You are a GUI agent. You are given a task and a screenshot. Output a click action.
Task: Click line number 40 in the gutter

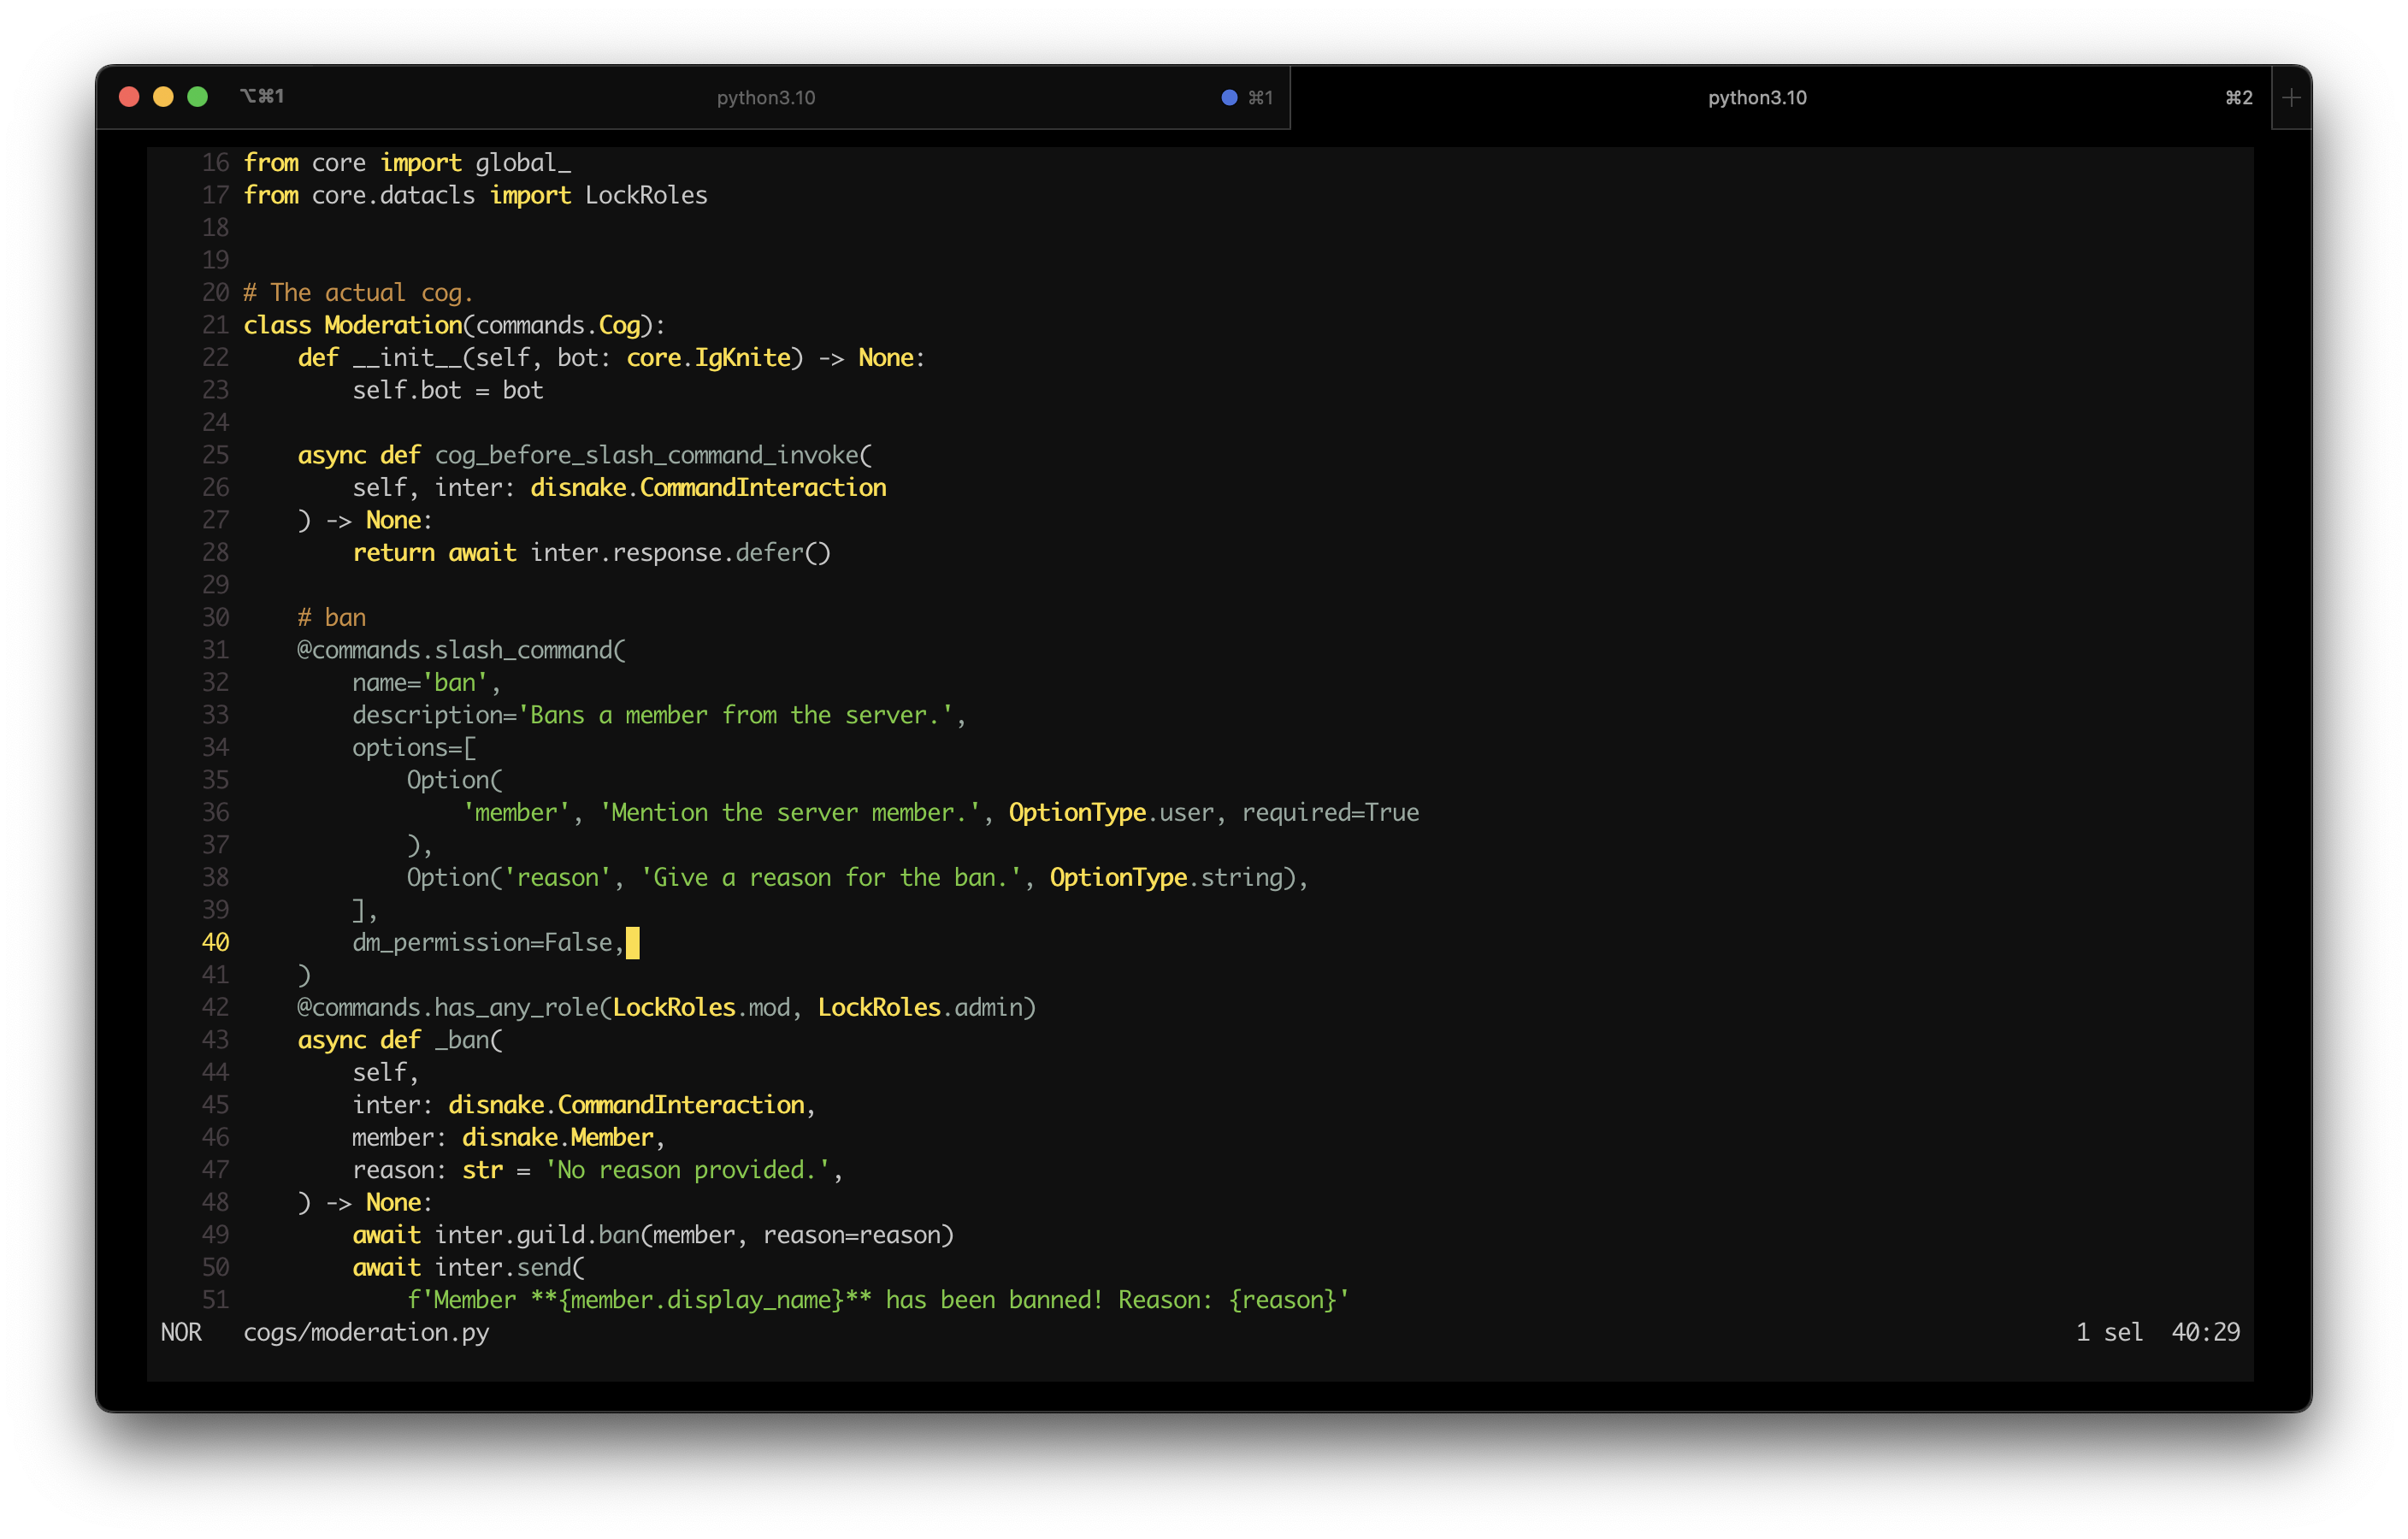point(215,942)
